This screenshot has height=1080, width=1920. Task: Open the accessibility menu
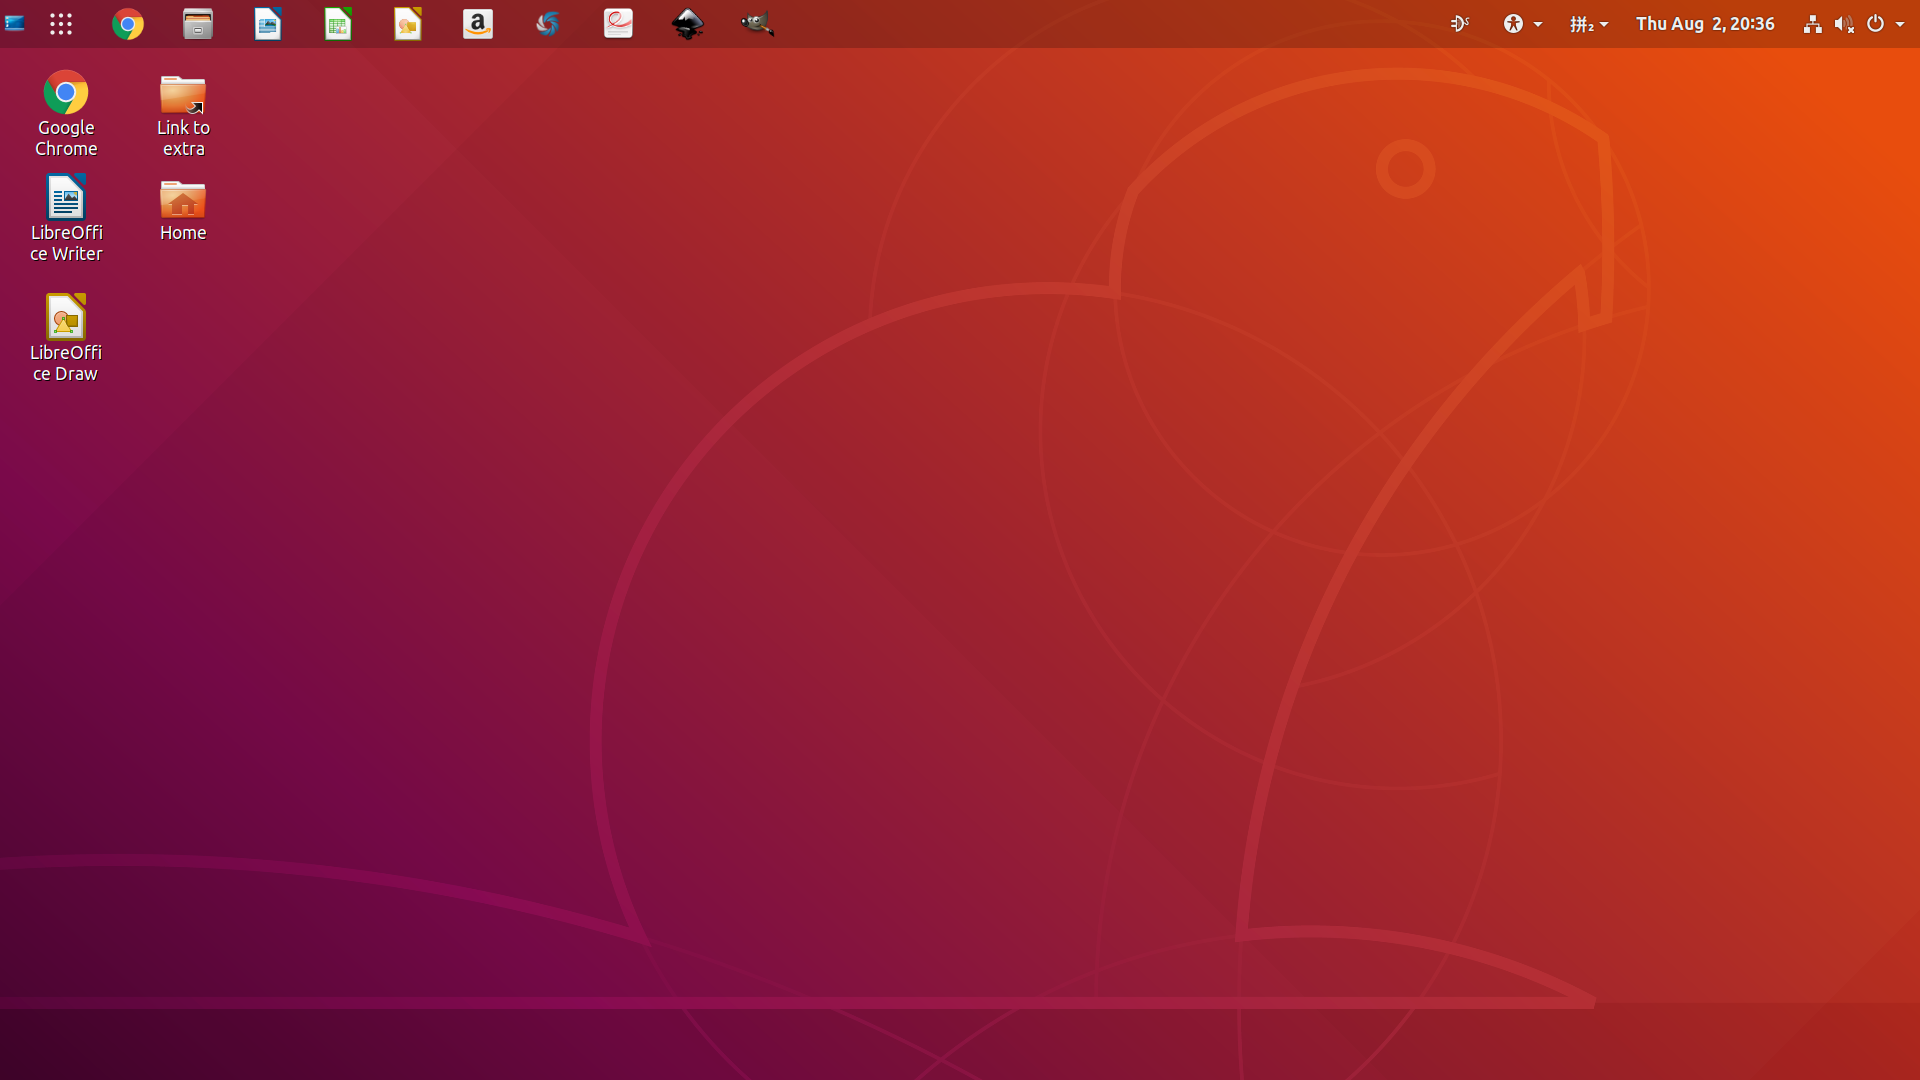point(1522,24)
